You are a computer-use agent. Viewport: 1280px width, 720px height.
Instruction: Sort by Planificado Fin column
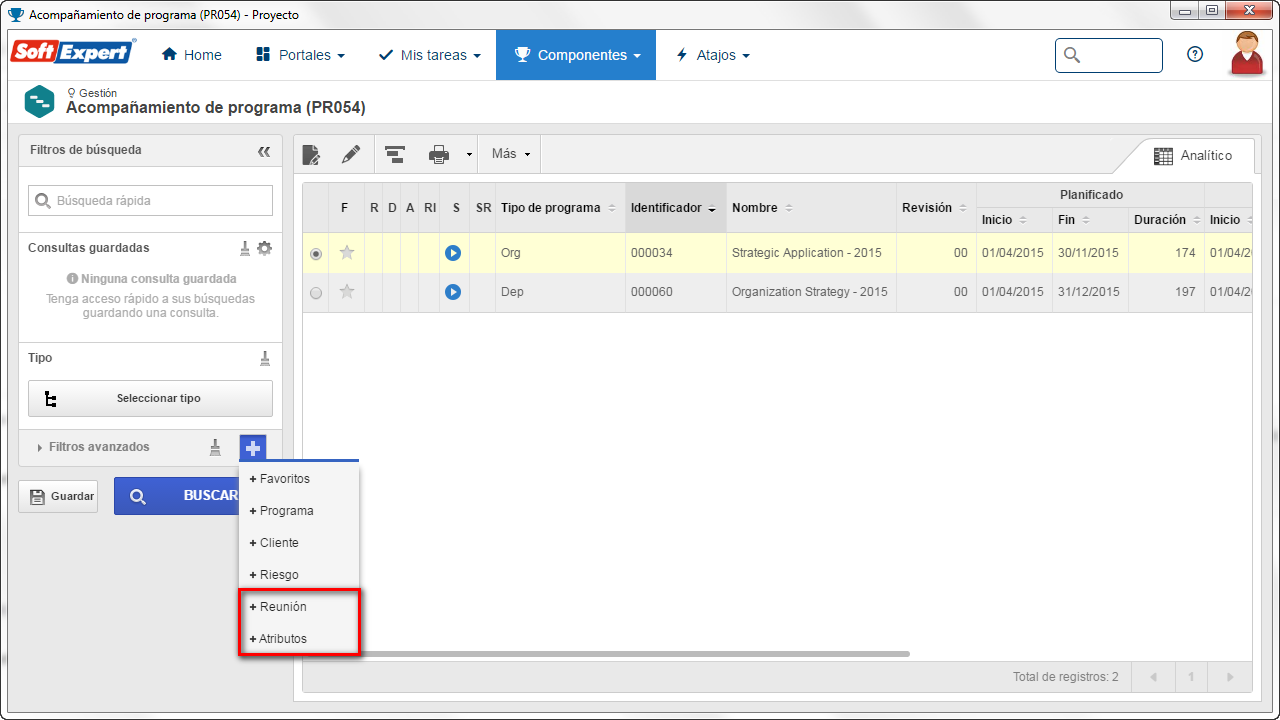pos(1090,220)
